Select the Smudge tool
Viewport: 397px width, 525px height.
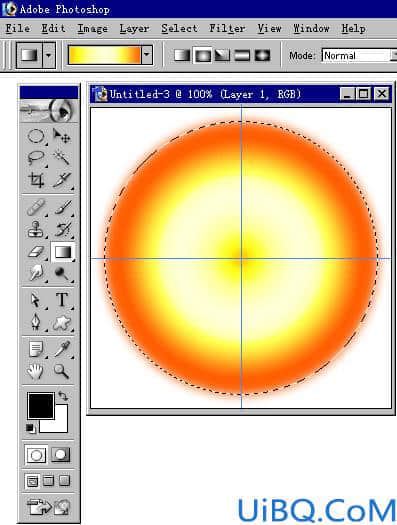[36, 273]
